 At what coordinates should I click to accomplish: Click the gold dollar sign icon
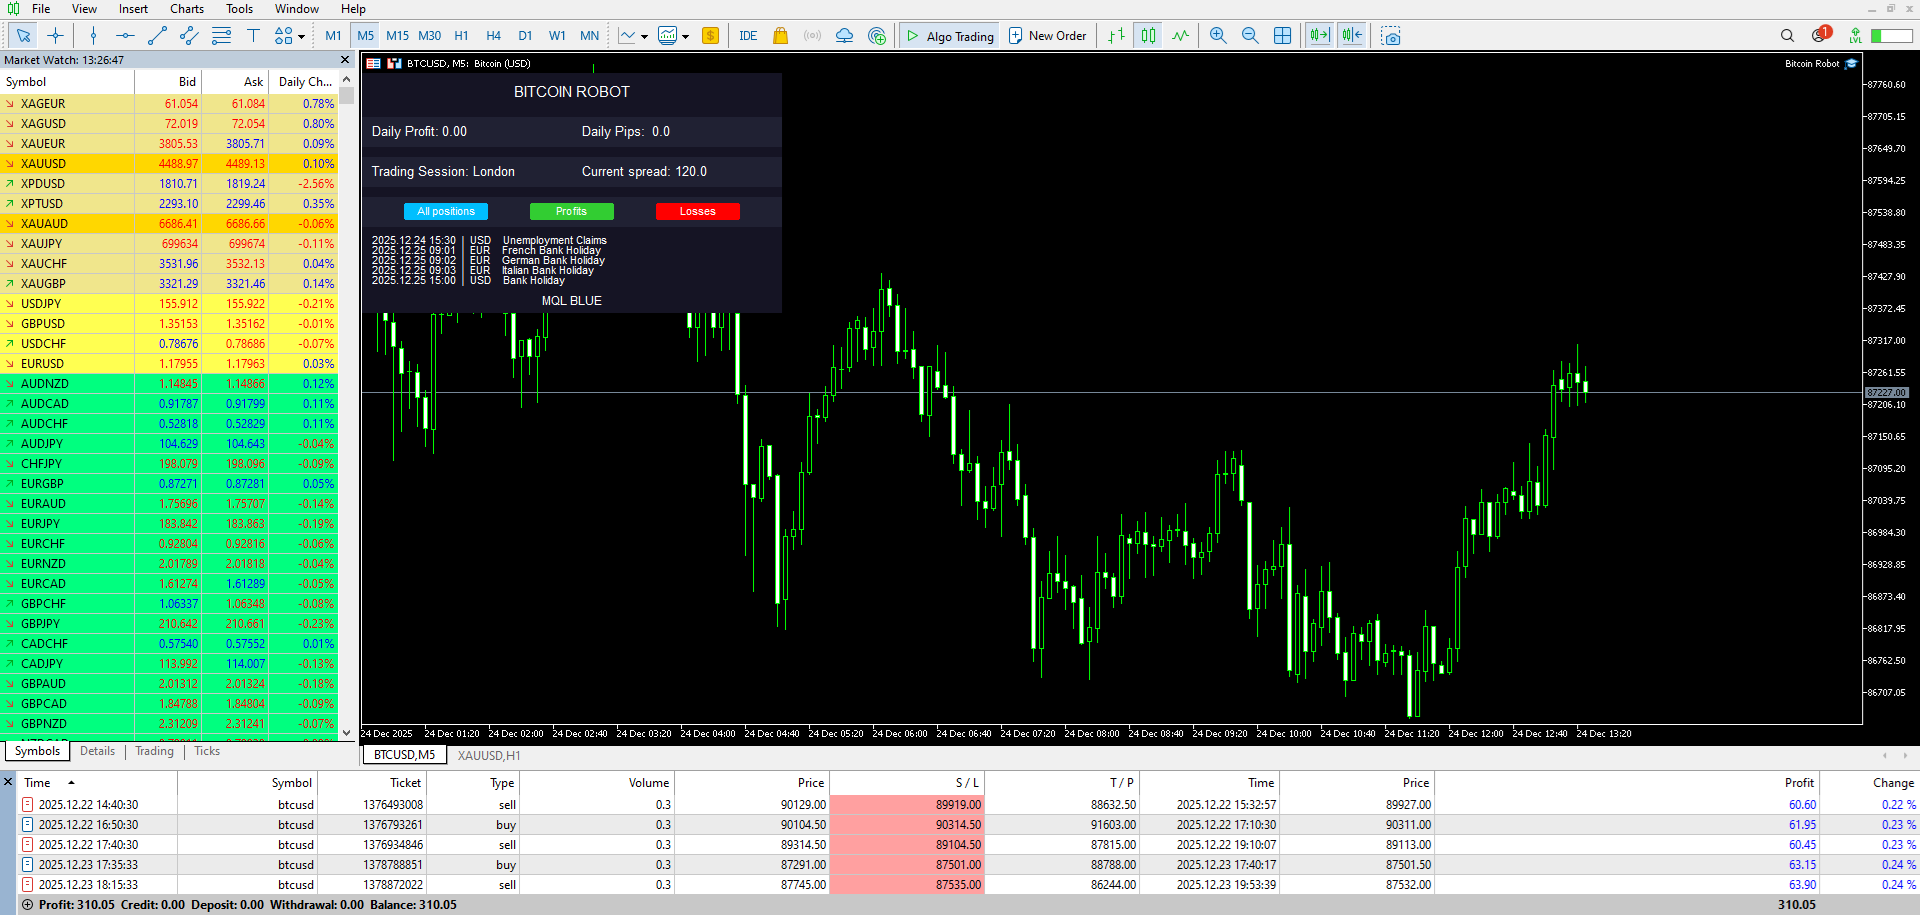coord(710,36)
